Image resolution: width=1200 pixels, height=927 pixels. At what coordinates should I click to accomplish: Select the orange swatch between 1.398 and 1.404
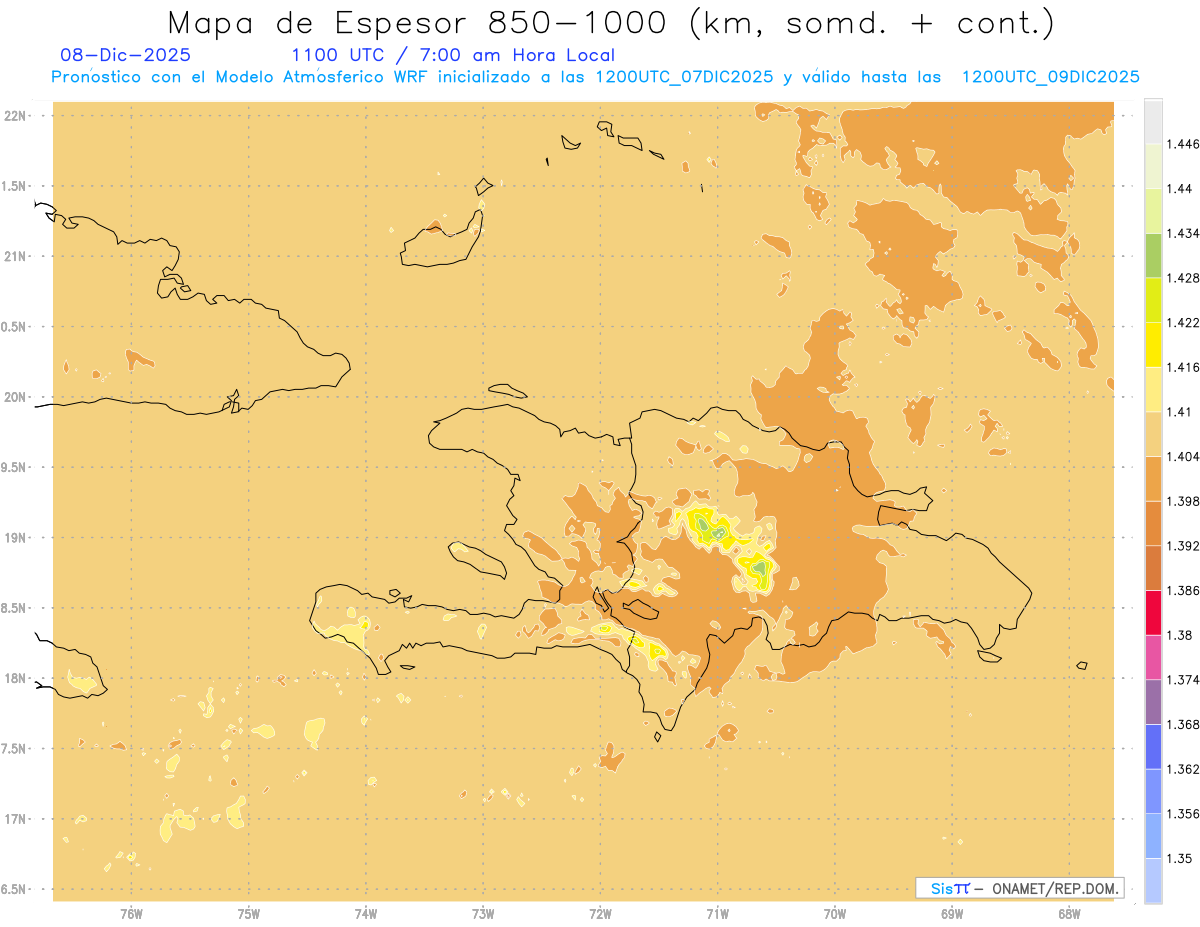pos(1153,479)
